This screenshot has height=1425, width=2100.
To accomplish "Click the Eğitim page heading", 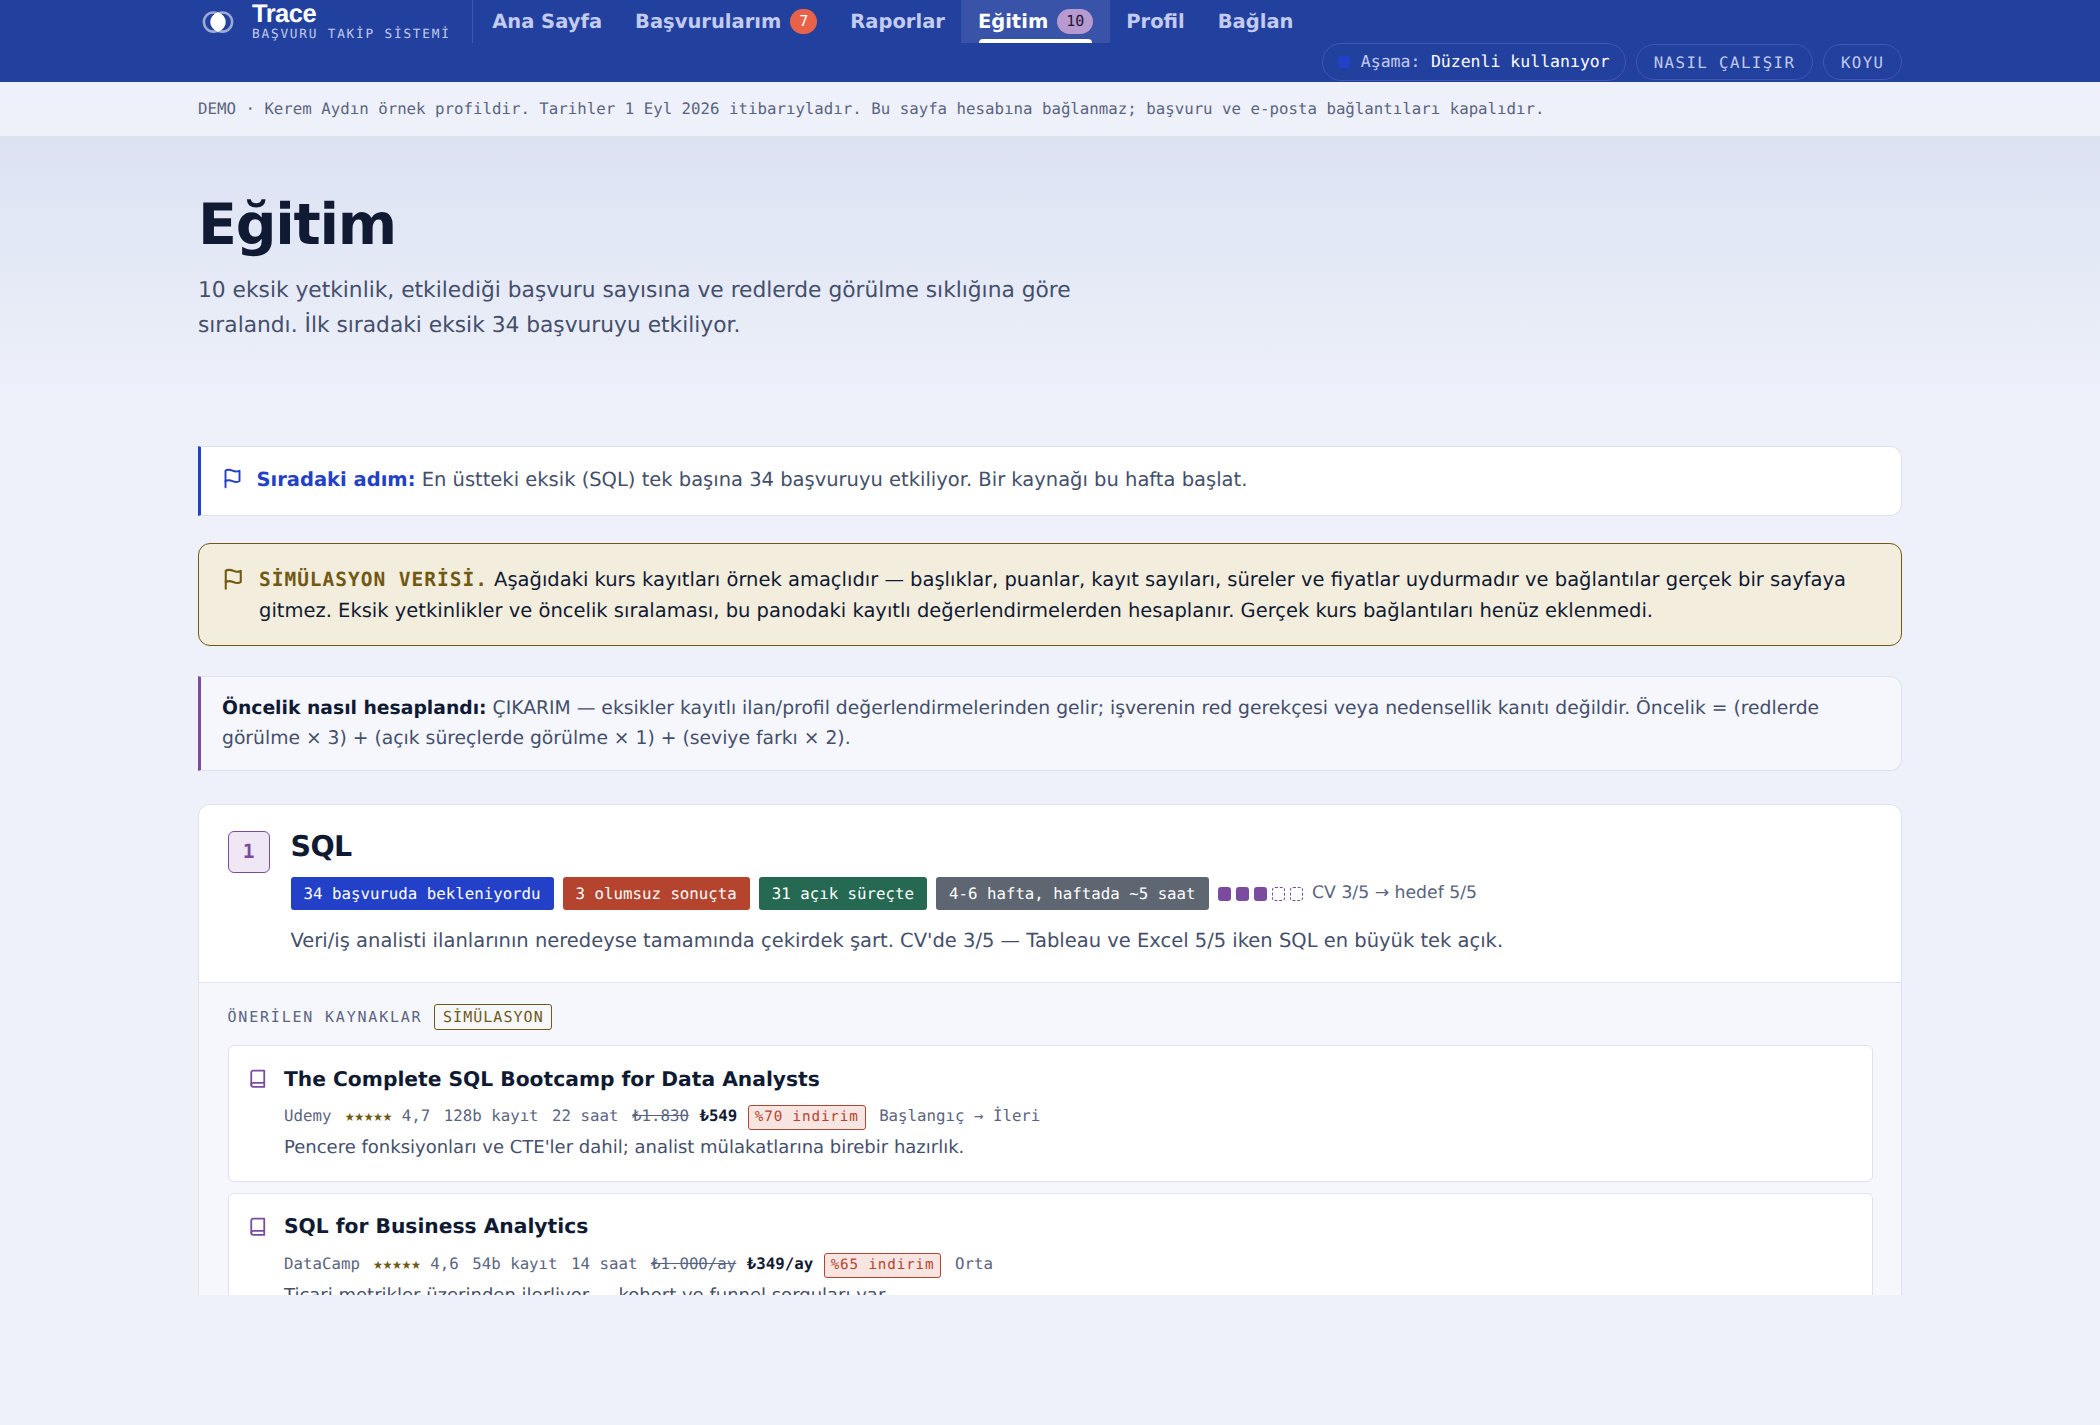I will (297, 224).
